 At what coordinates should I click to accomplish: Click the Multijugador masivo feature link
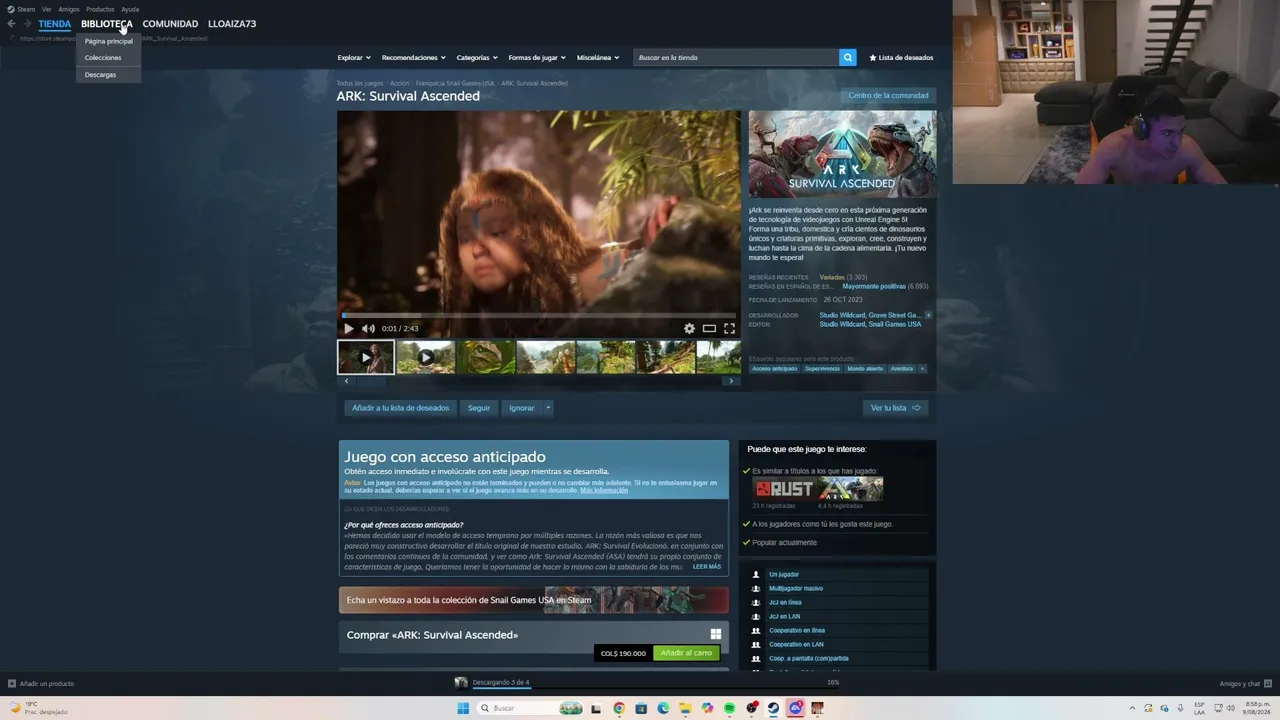pyautogui.click(x=796, y=589)
